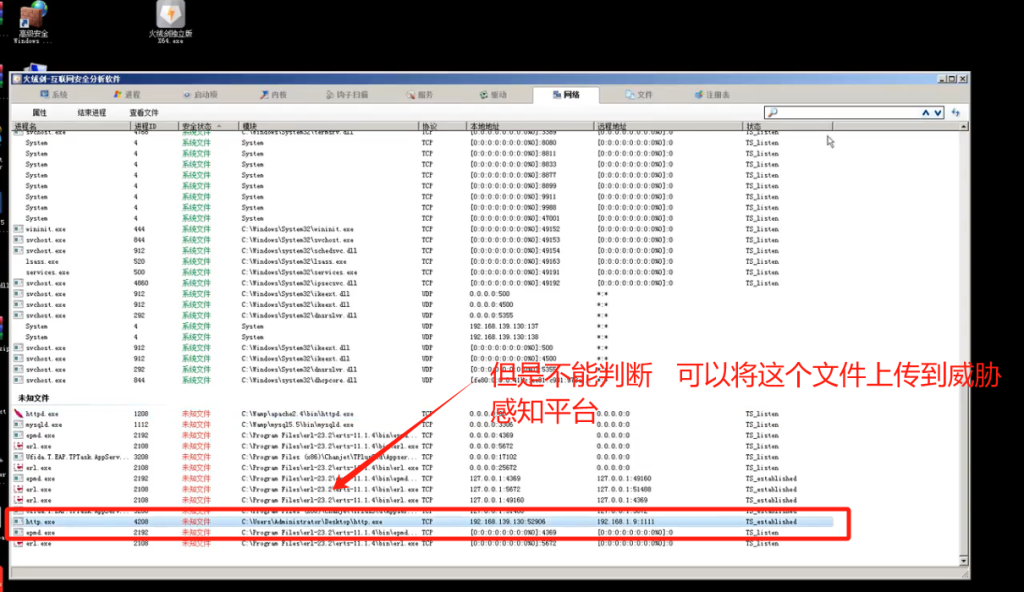Image resolution: width=1024 pixels, height=592 pixels.
Task: Jump to next search result arrow
Action: [938, 112]
